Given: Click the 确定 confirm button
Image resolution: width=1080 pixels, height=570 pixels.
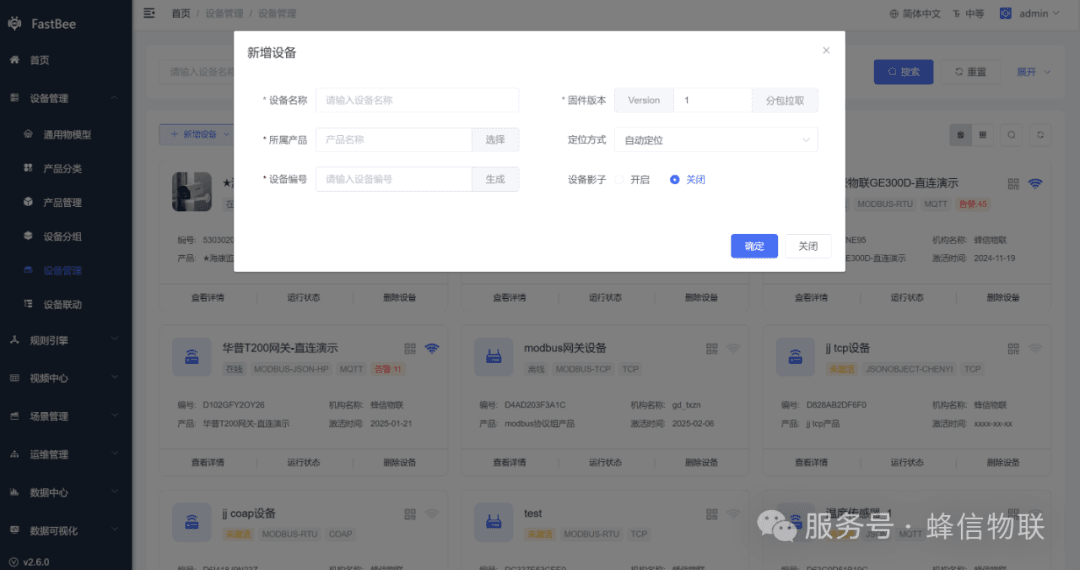Looking at the screenshot, I should point(754,246).
